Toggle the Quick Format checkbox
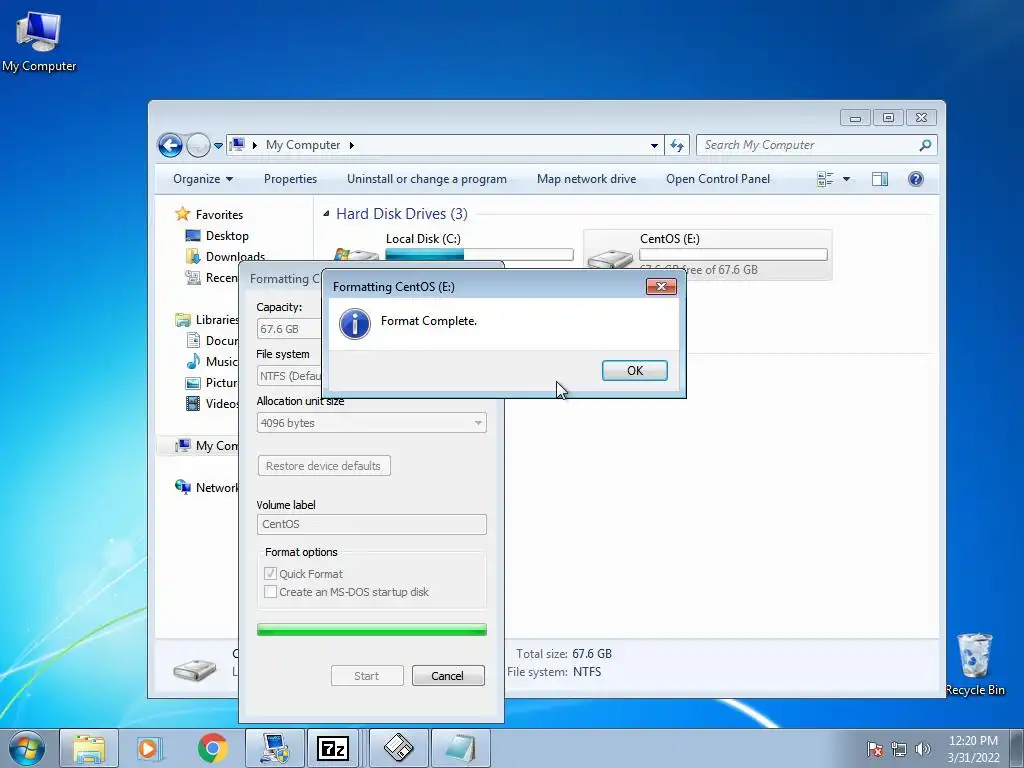1024x768 pixels. (x=270, y=573)
